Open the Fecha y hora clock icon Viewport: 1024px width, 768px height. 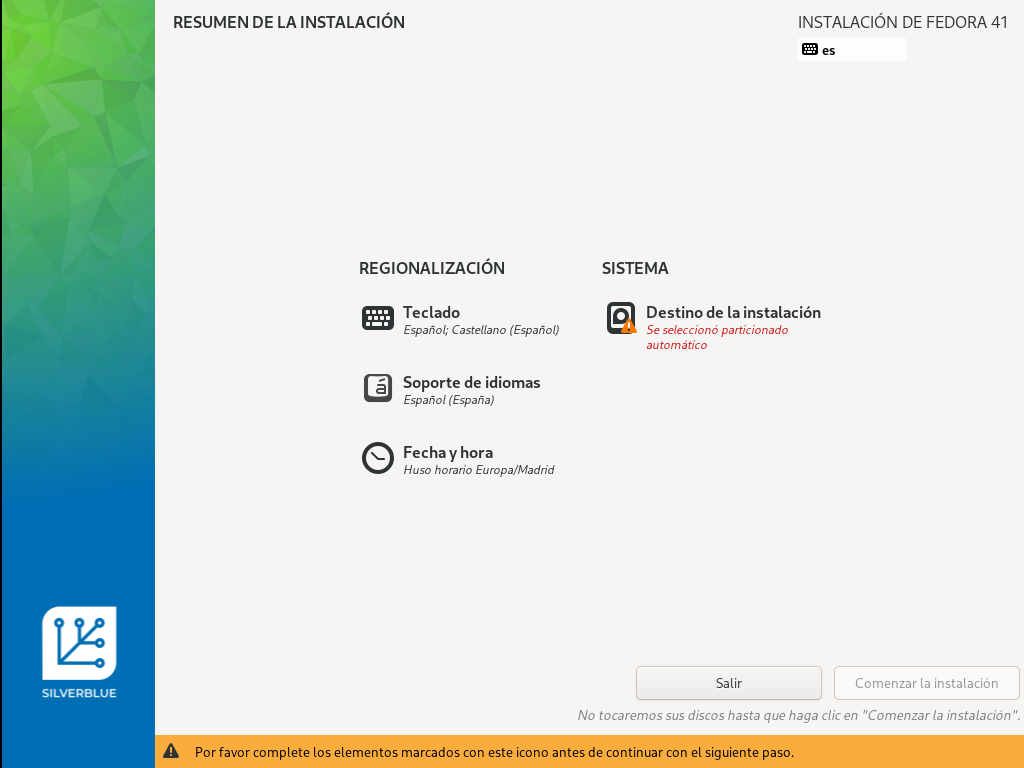377,458
